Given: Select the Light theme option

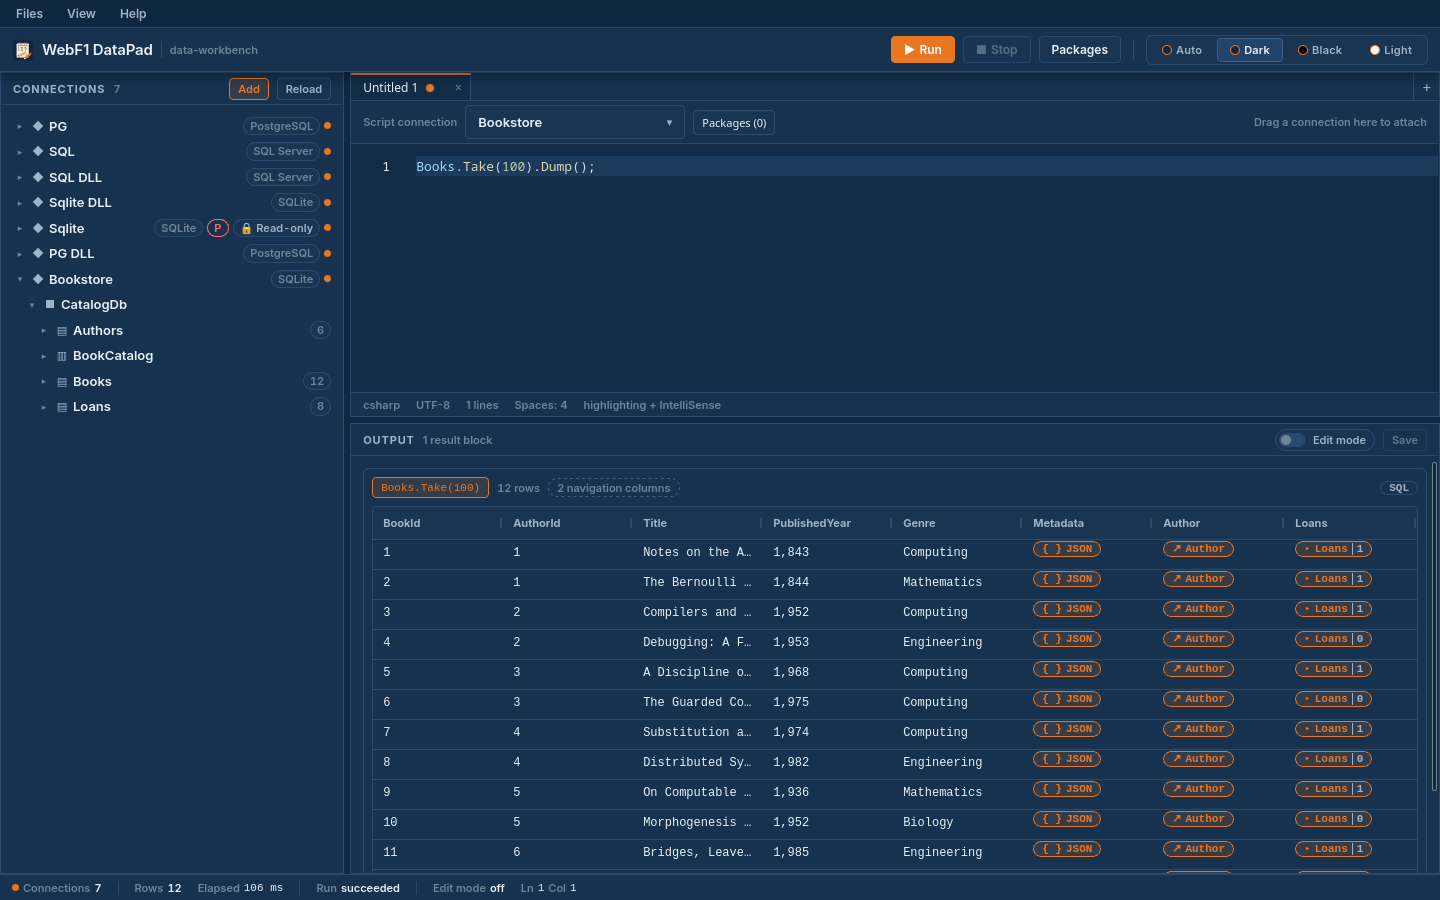Looking at the screenshot, I should (x=1391, y=50).
